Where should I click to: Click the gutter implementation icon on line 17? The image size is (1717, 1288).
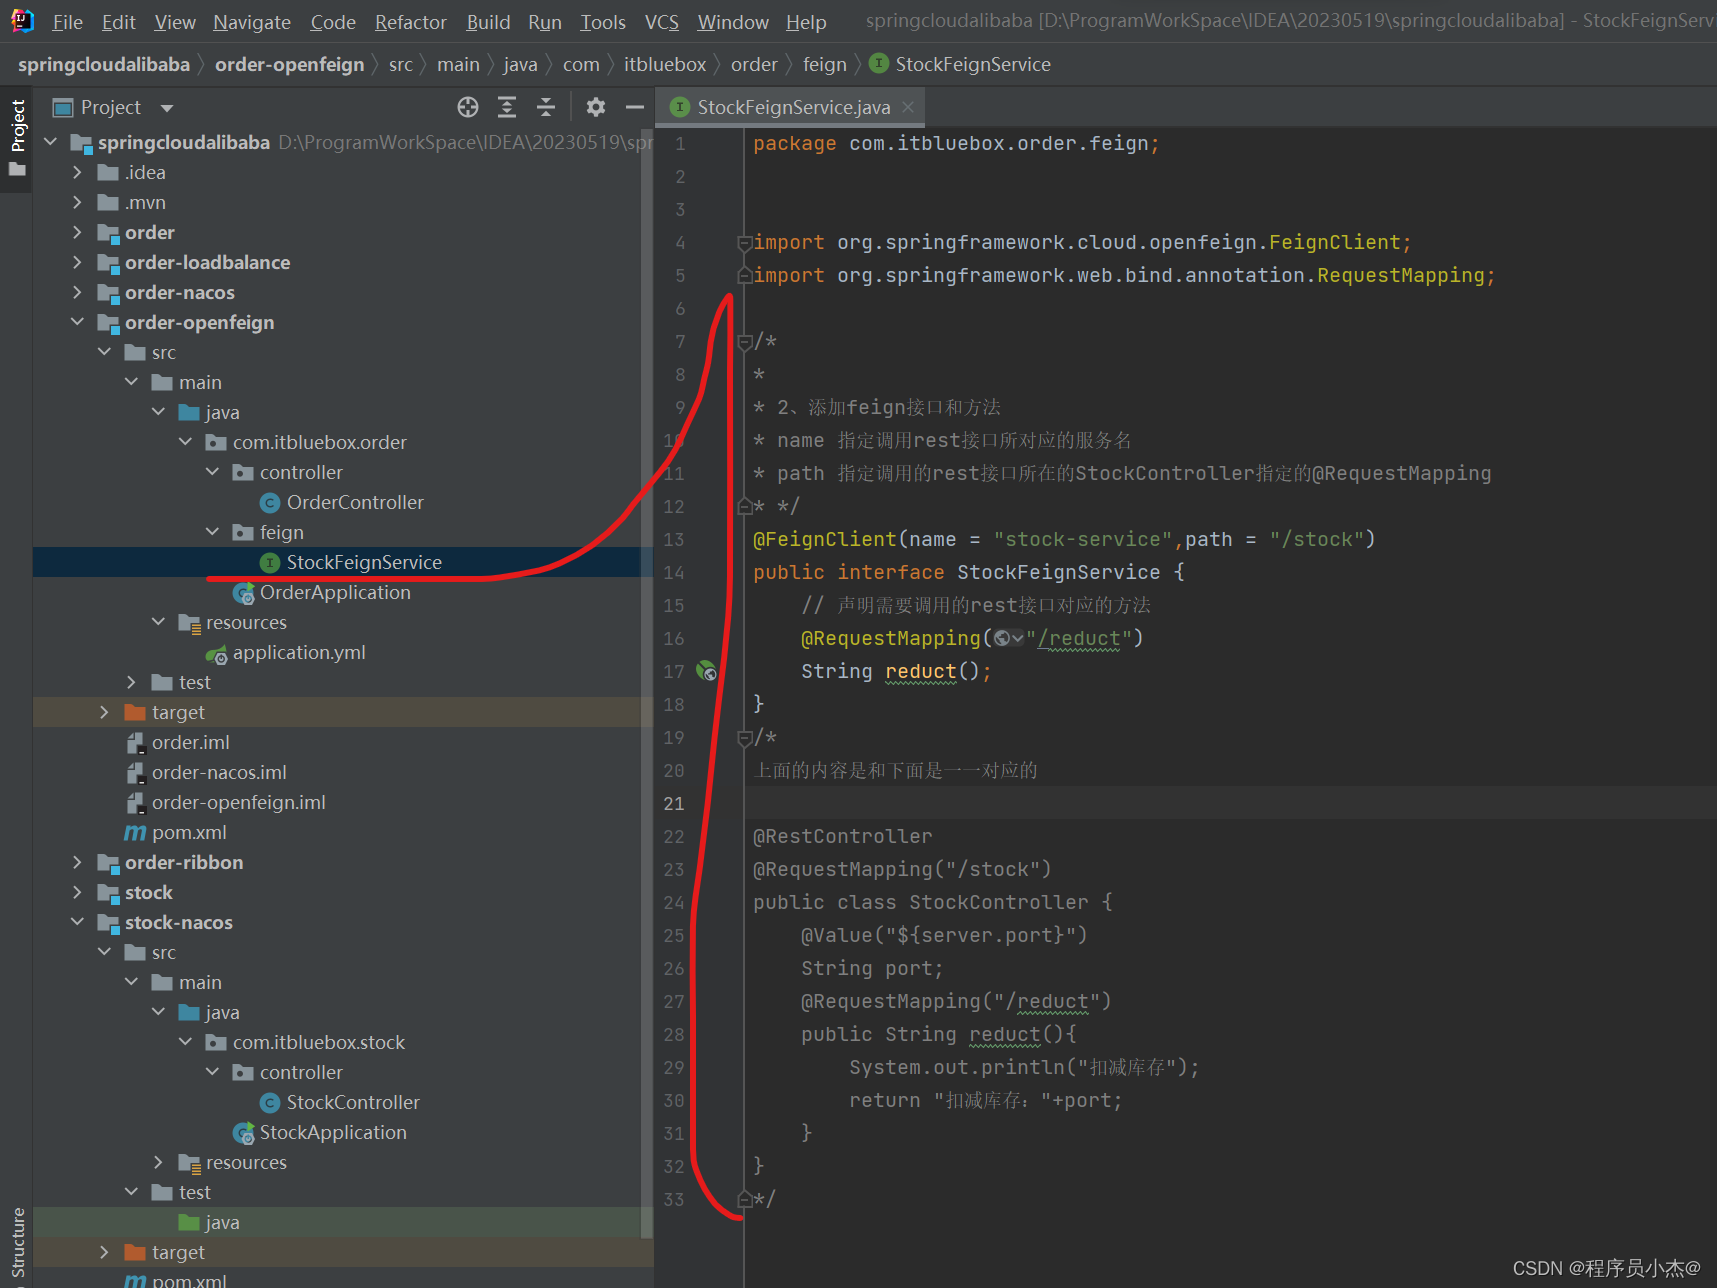tap(707, 671)
